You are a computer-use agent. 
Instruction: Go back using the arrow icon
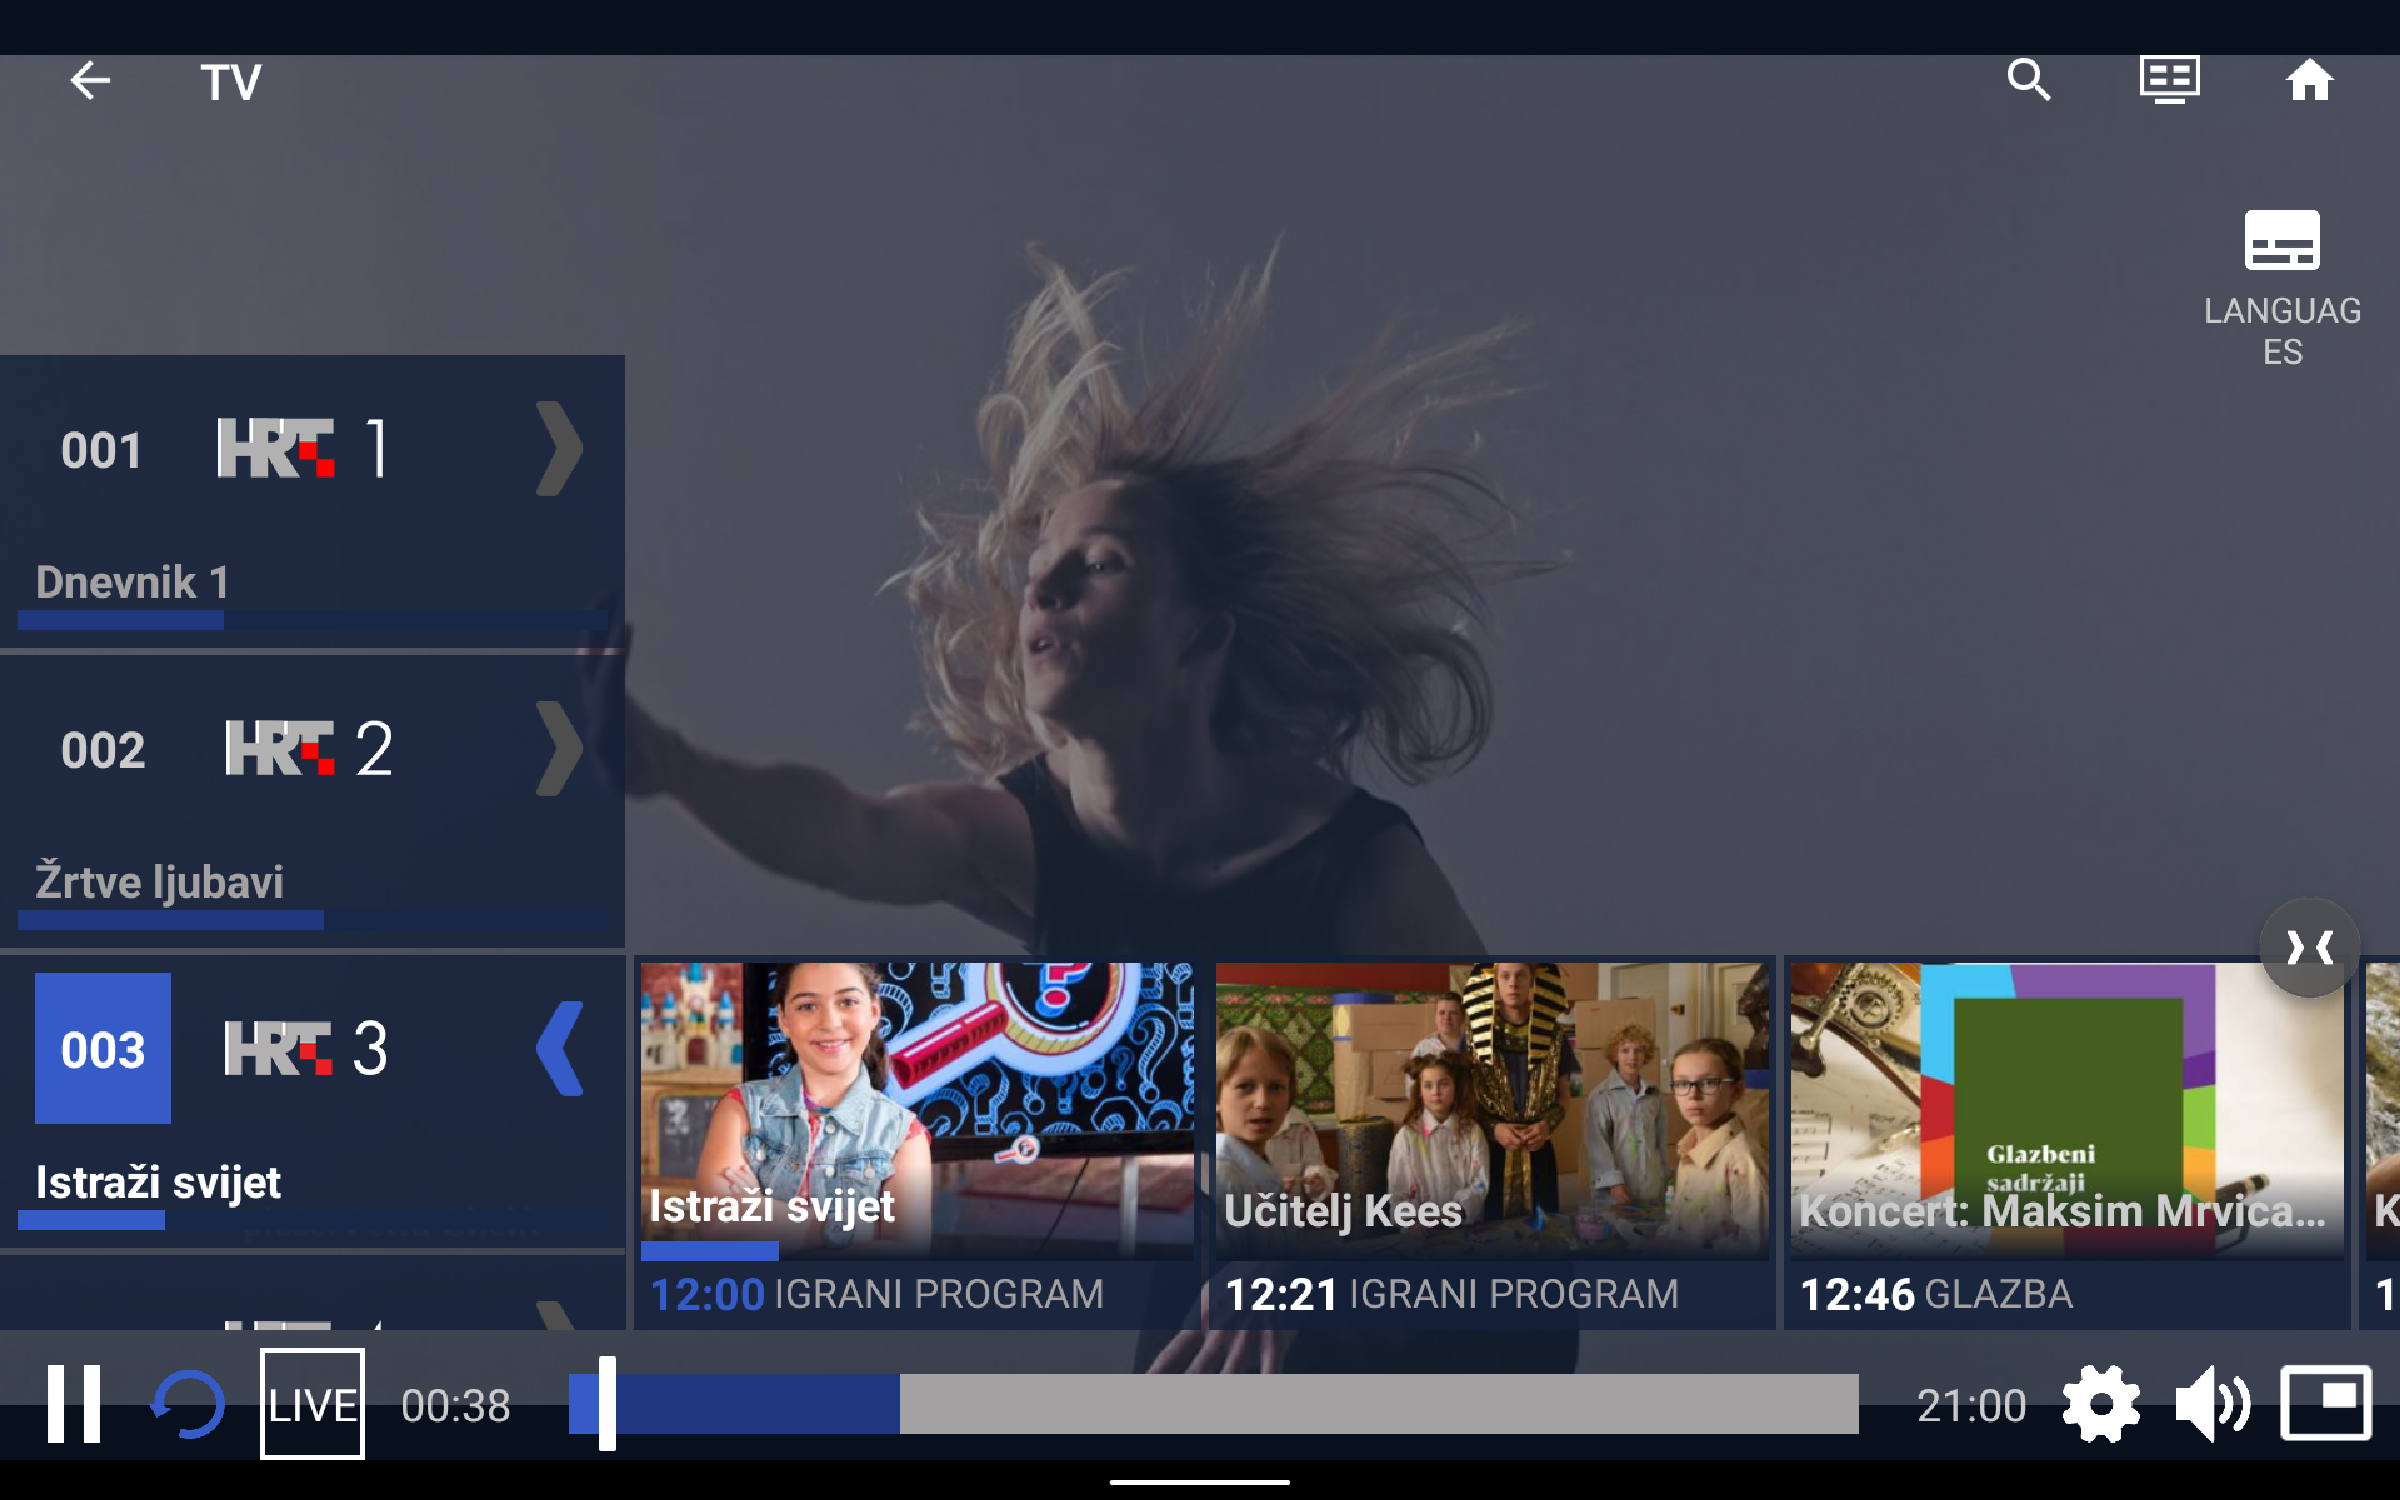click(x=89, y=81)
